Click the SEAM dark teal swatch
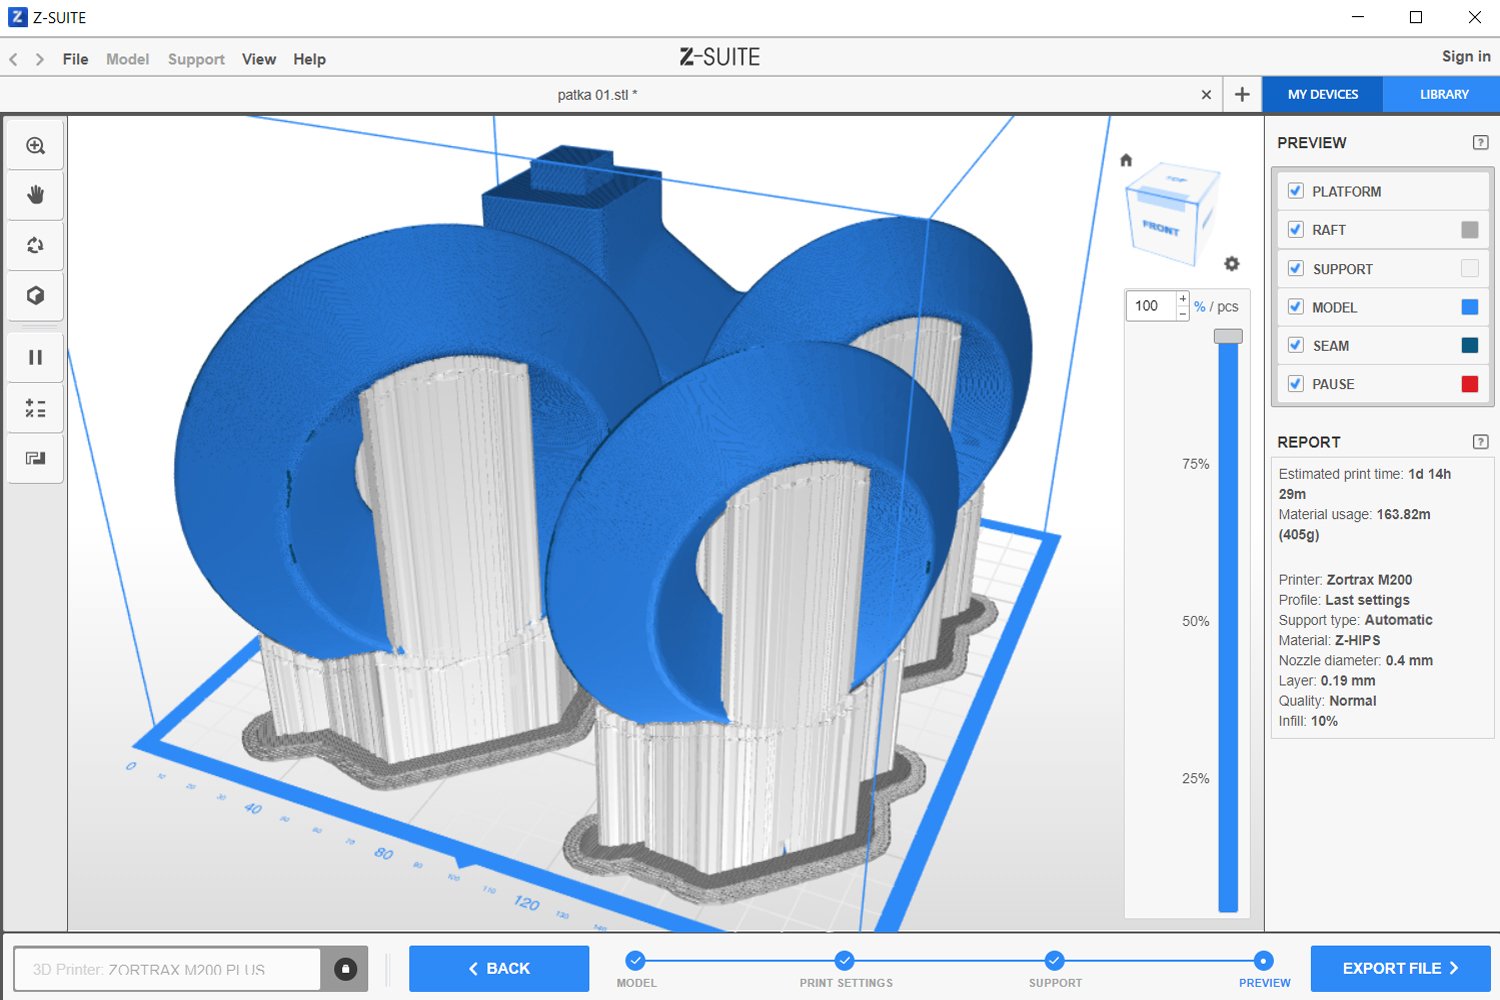Screen dimensions: 1500x1000 [1470, 345]
